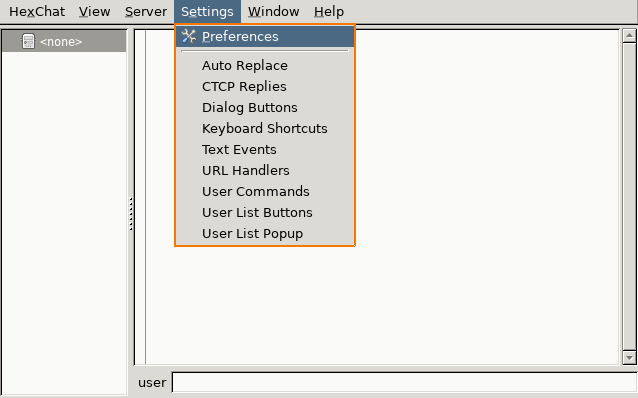The width and height of the screenshot is (638, 398).
Task: Click the scrollbar up arrow
Action: pyautogui.click(x=629, y=35)
